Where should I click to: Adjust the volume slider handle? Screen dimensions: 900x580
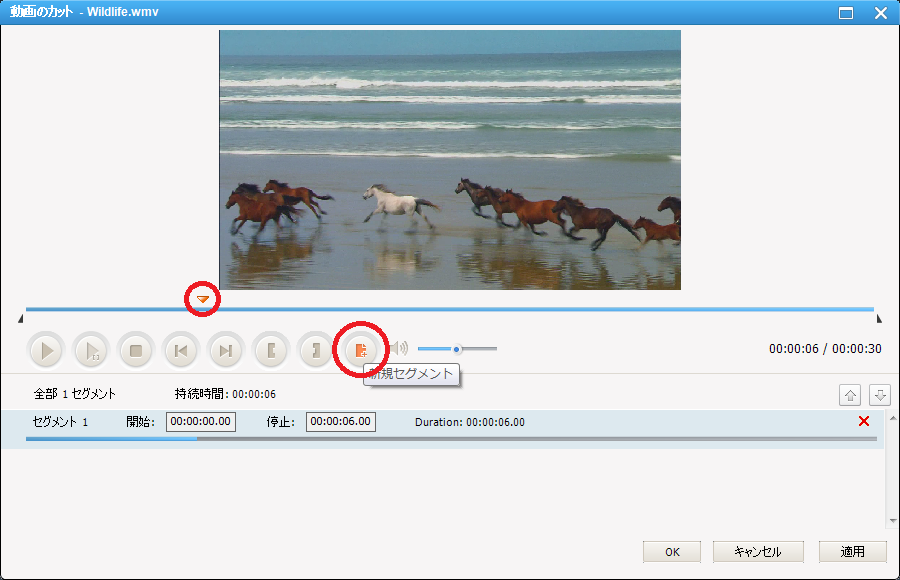(x=457, y=349)
